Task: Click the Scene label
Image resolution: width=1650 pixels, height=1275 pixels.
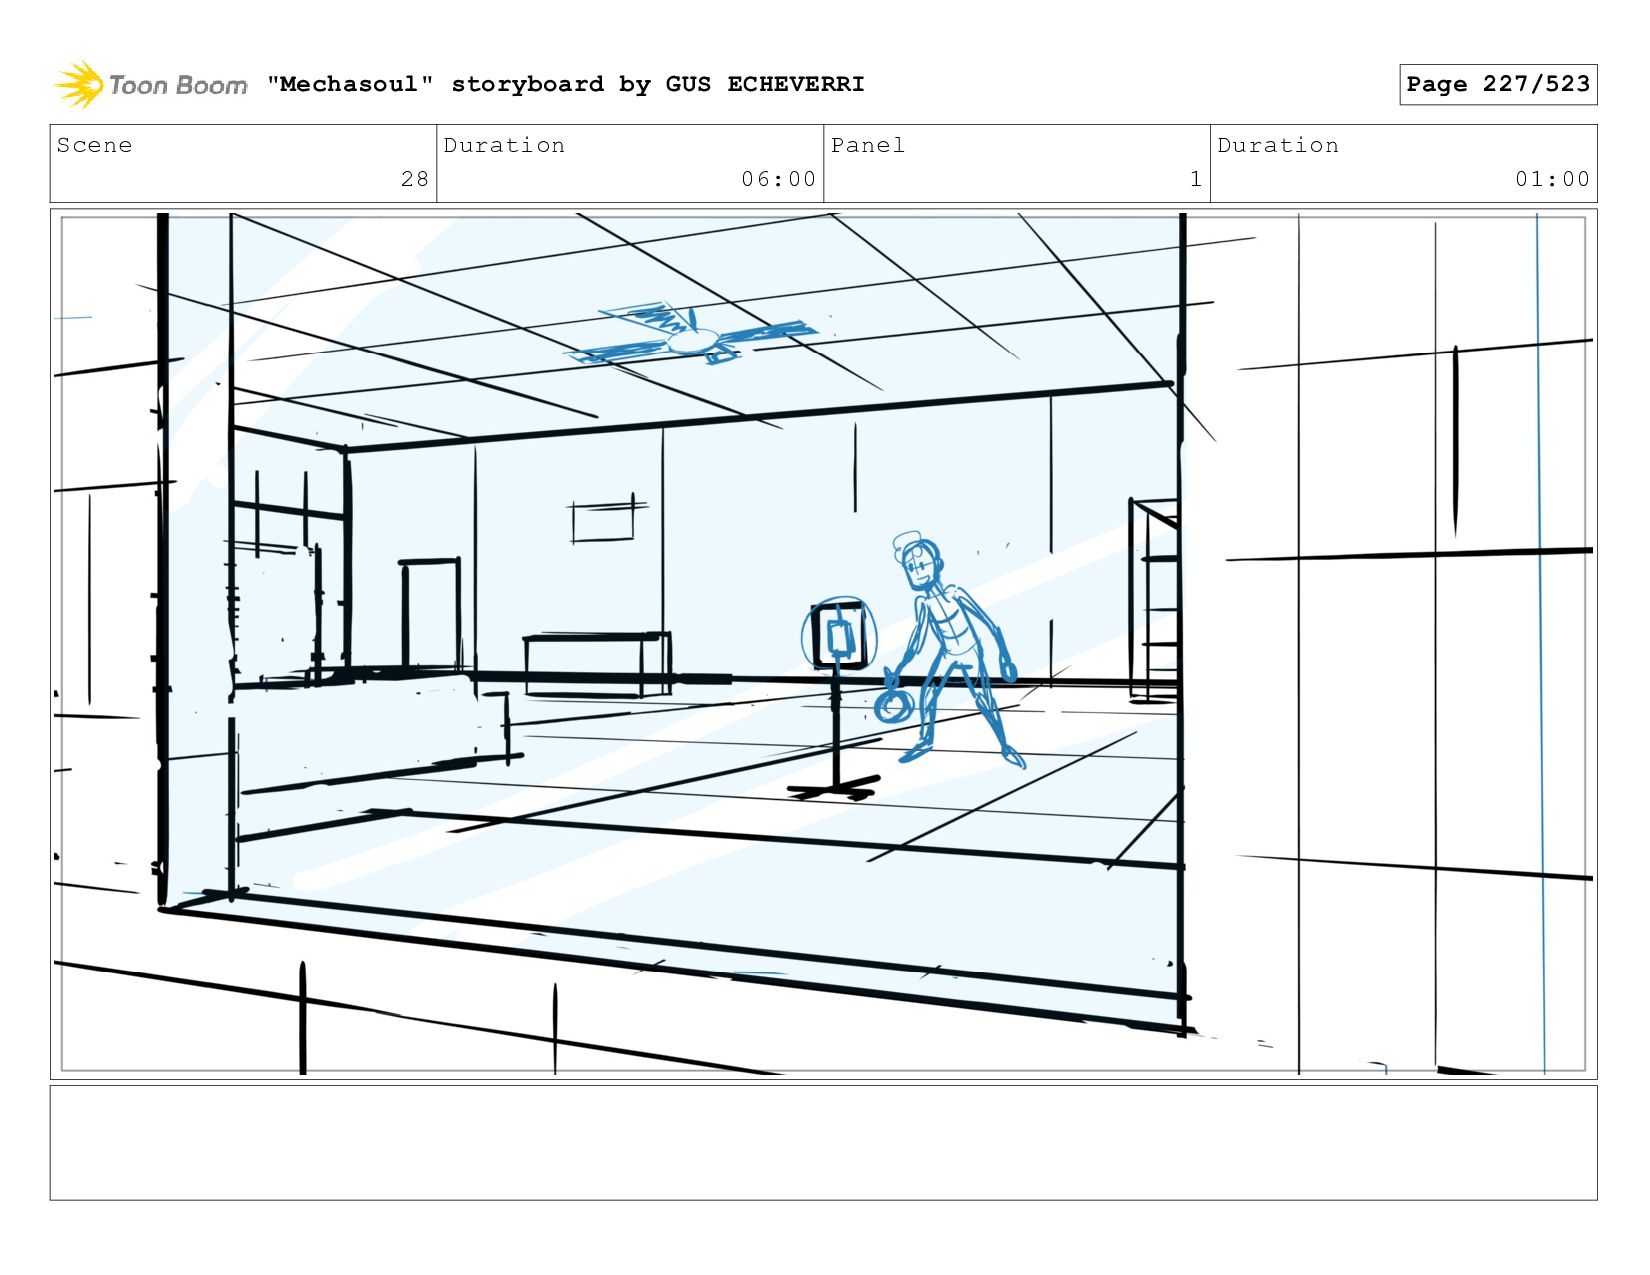Action: tap(94, 145)
